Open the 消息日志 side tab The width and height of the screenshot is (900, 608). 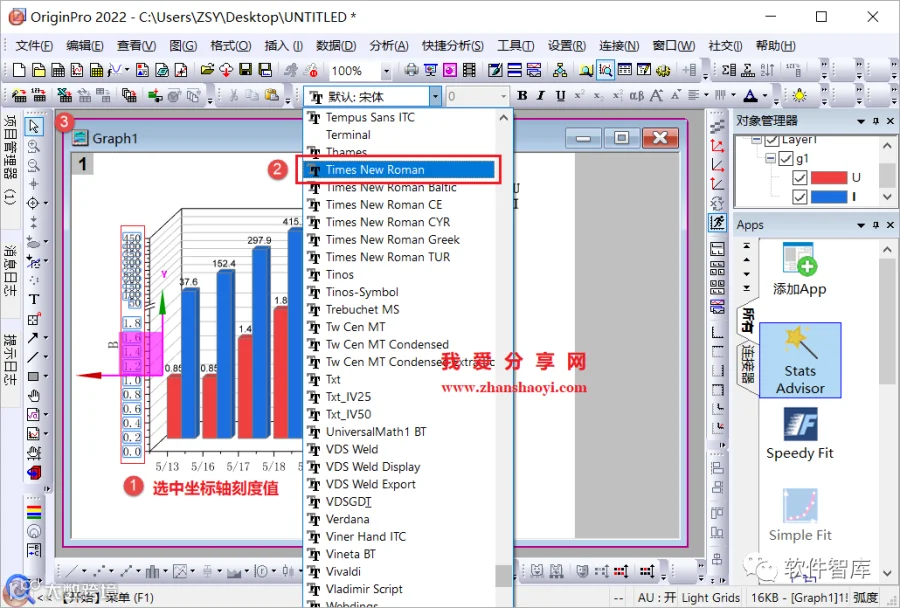coord(10,270)
